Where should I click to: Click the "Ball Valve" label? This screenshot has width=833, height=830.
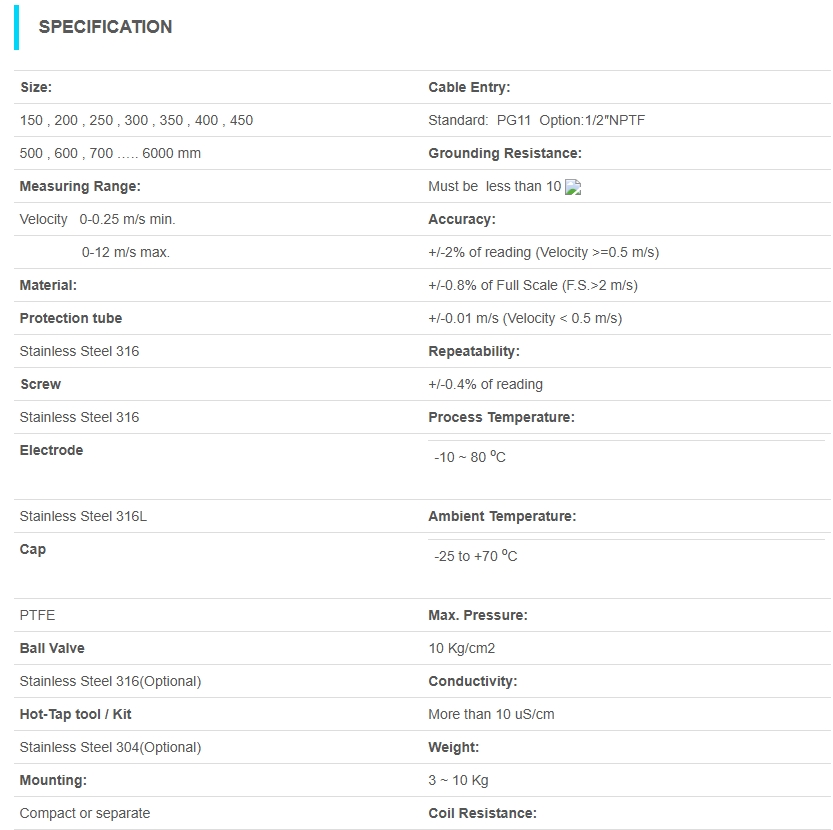pos(52,648)
